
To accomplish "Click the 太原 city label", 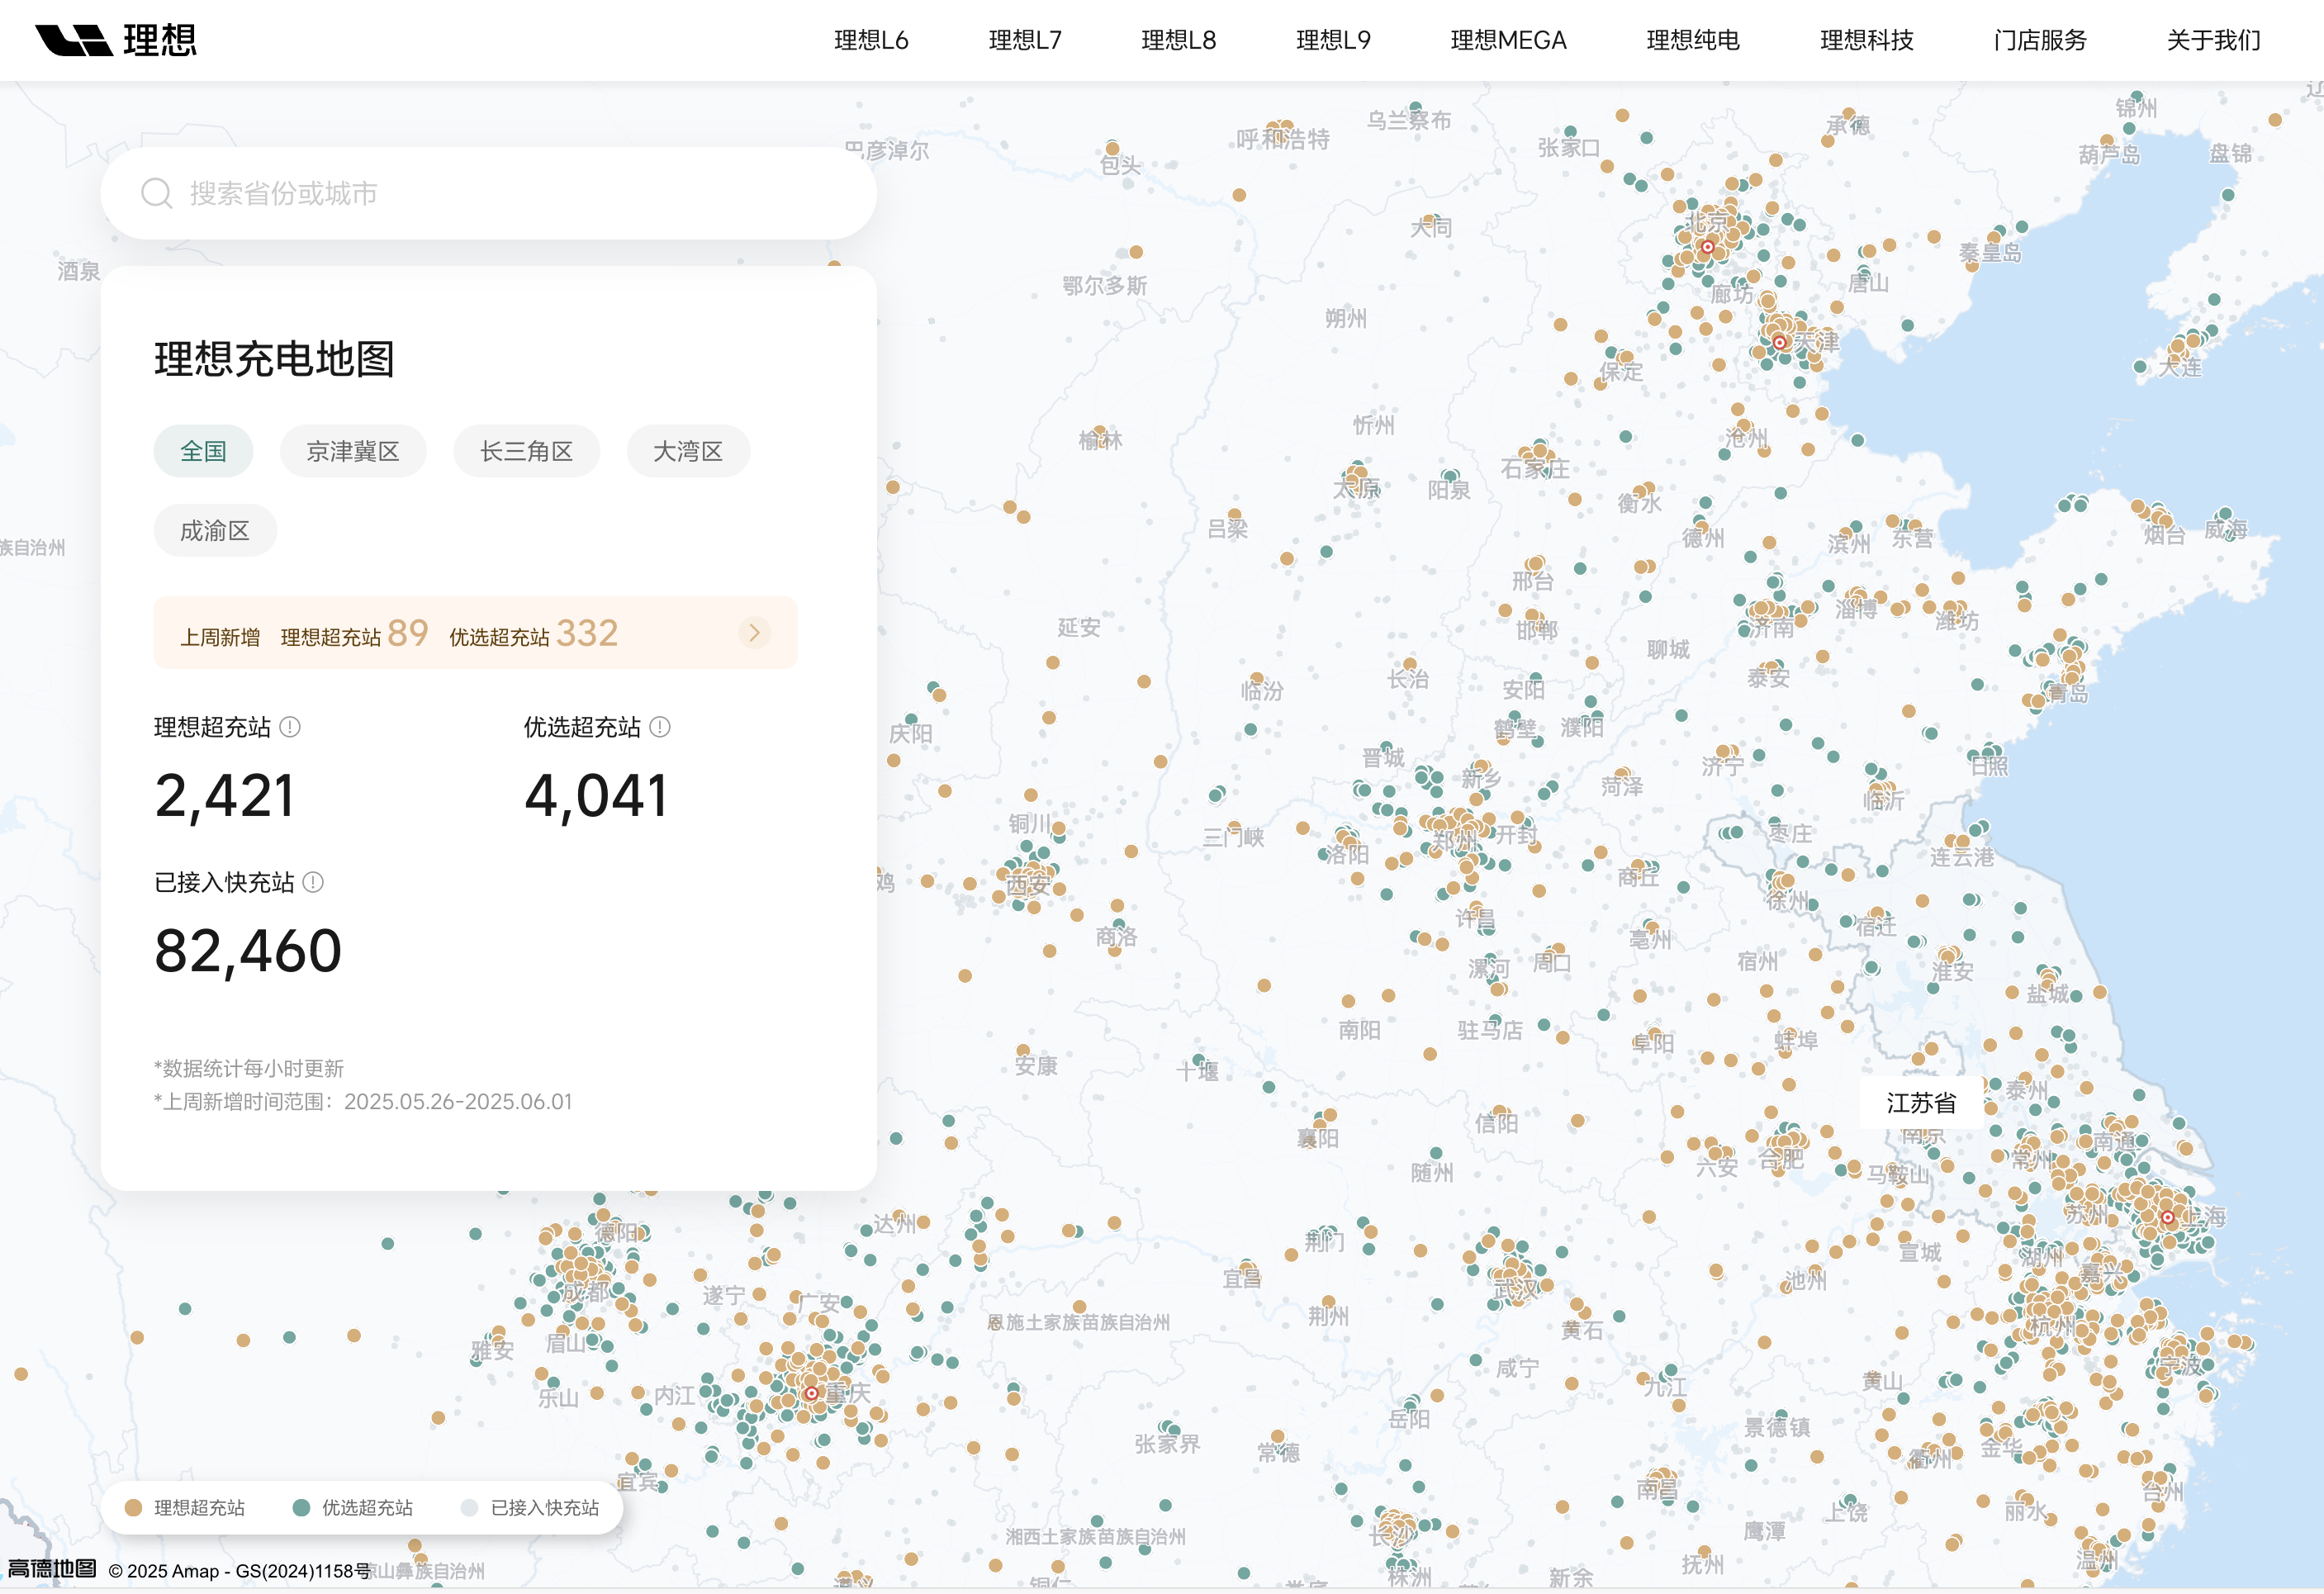I will point(1357,488).
